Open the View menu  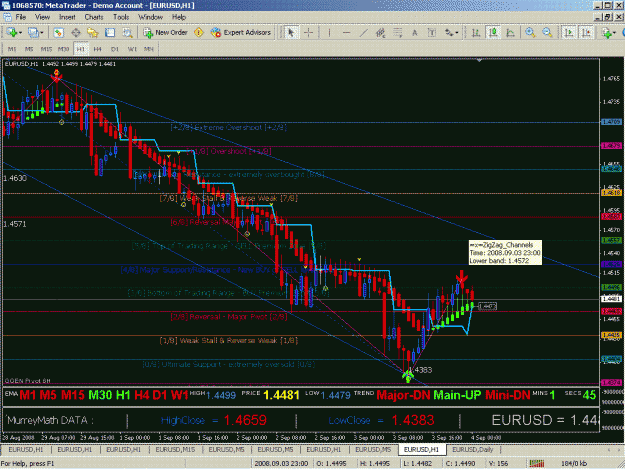click(x=42, y=17)
